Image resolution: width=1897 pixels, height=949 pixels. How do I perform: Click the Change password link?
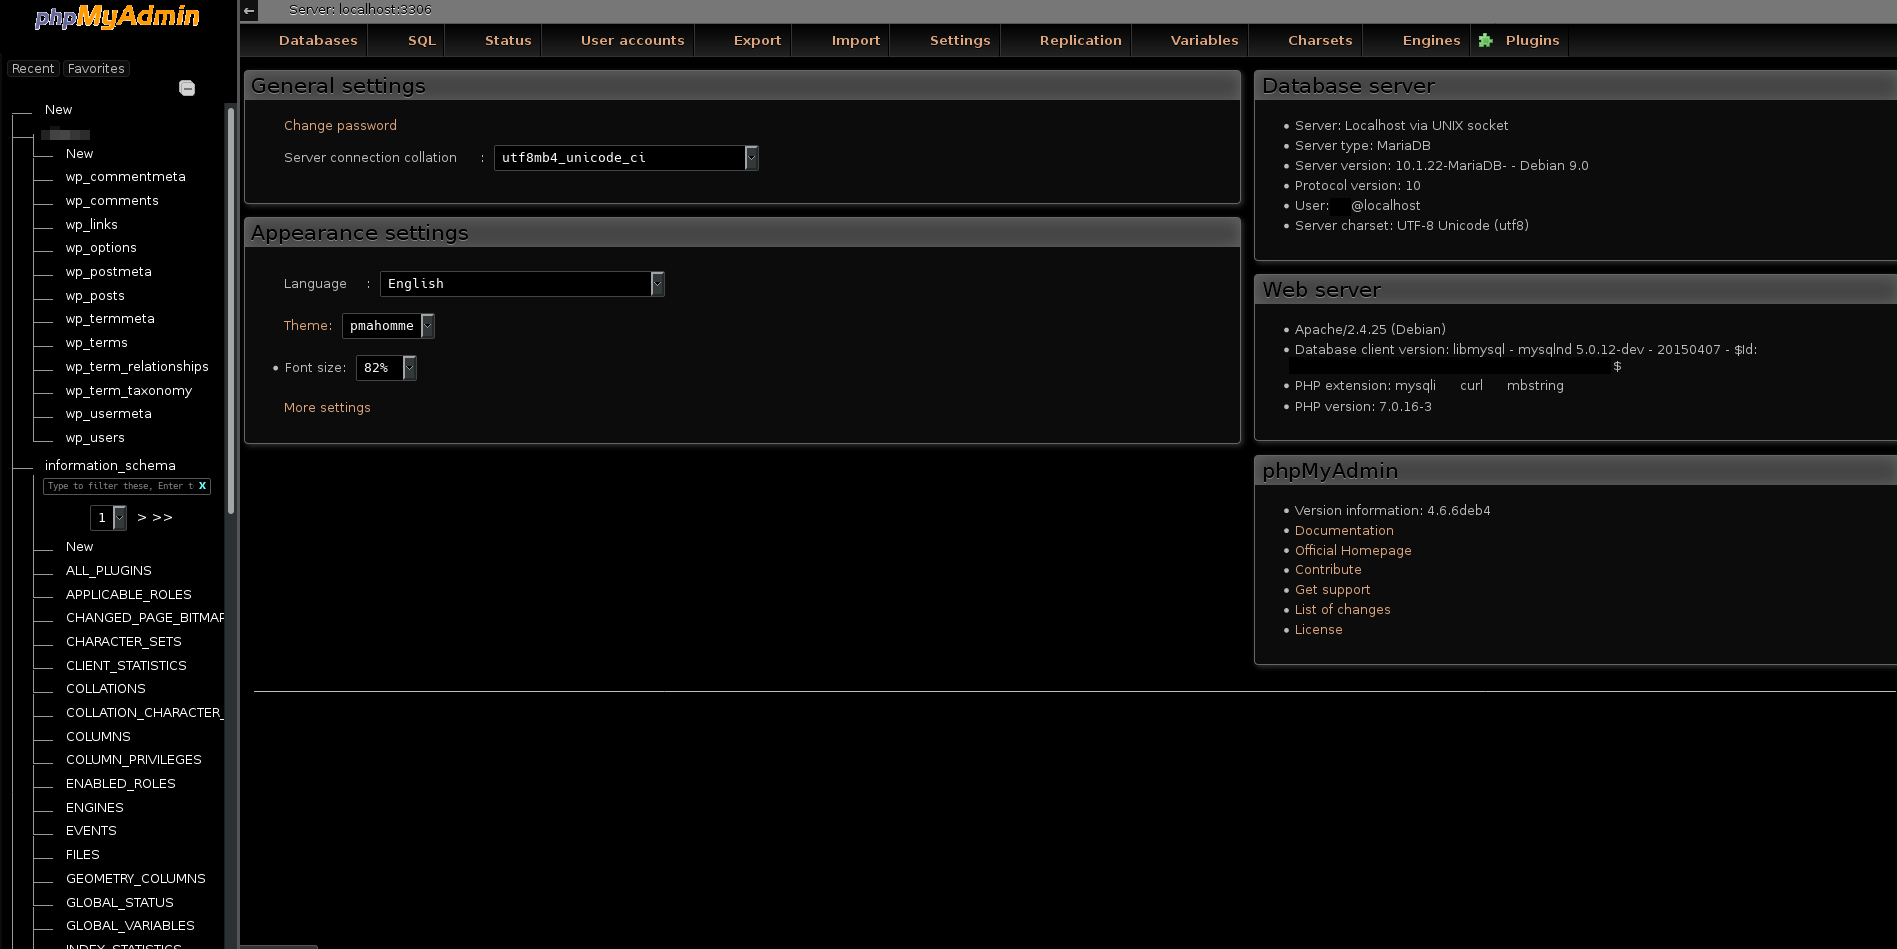(340, 126)
